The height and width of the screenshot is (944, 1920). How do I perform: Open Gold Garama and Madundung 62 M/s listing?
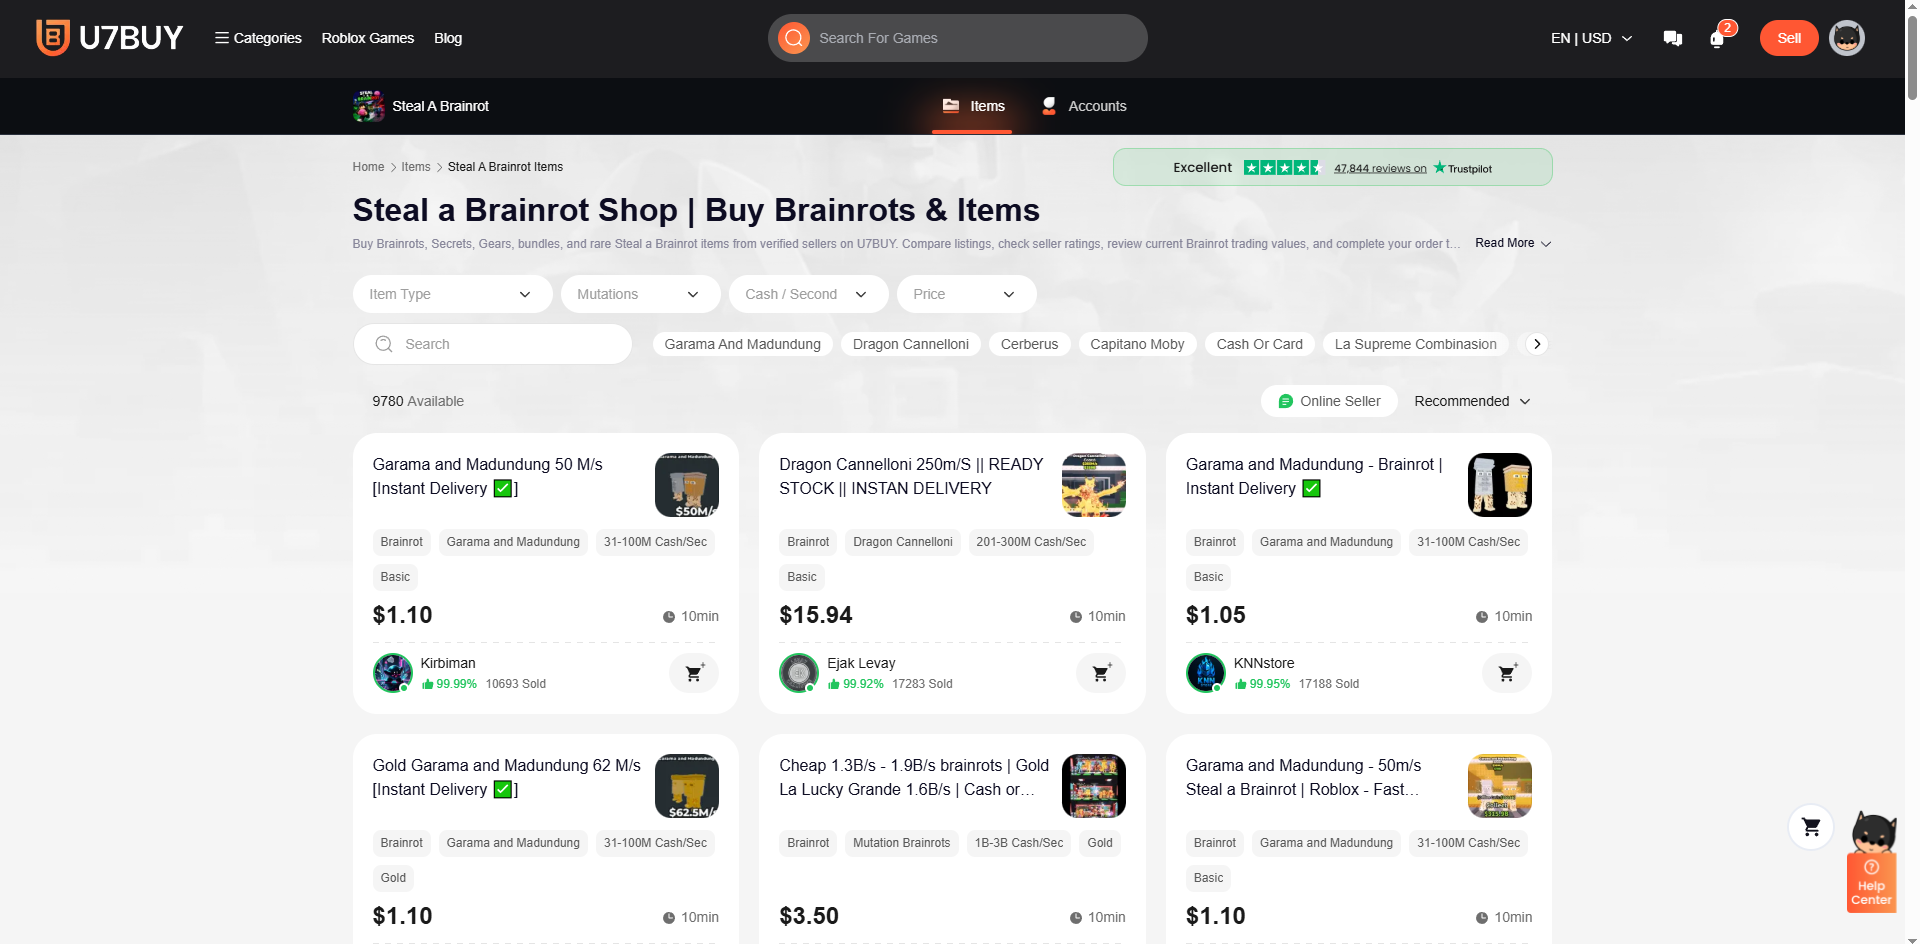tap(506, 777)
